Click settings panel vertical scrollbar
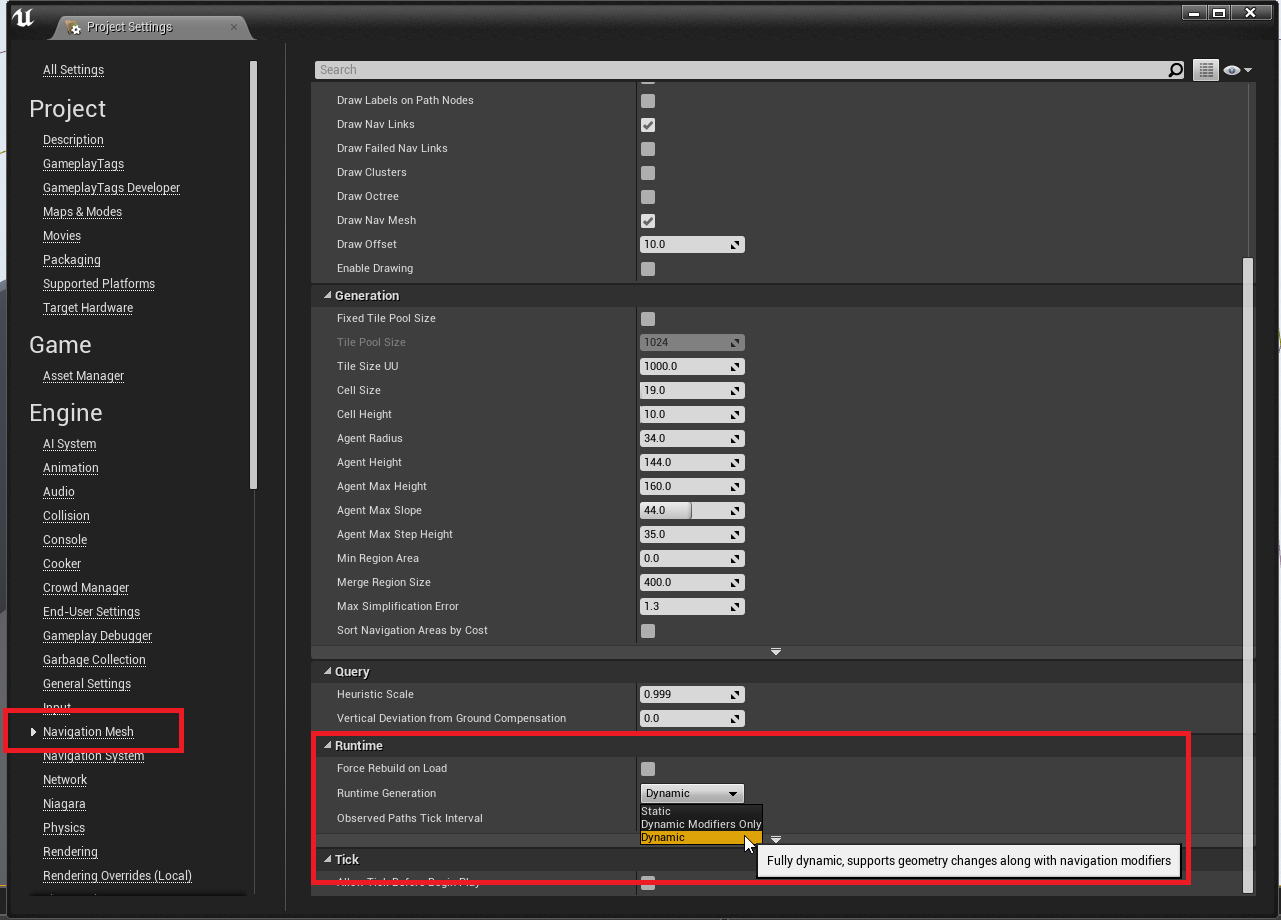Viewport: 1281px width, 920px height. click(x=1247, y=575)
